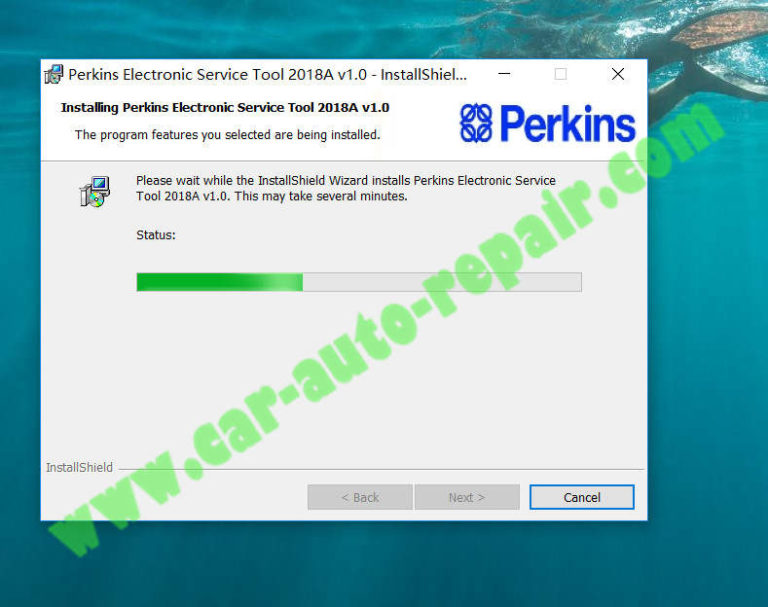Click the installation progress bar
The image size is (768, 607).
(x=359, y=282)
